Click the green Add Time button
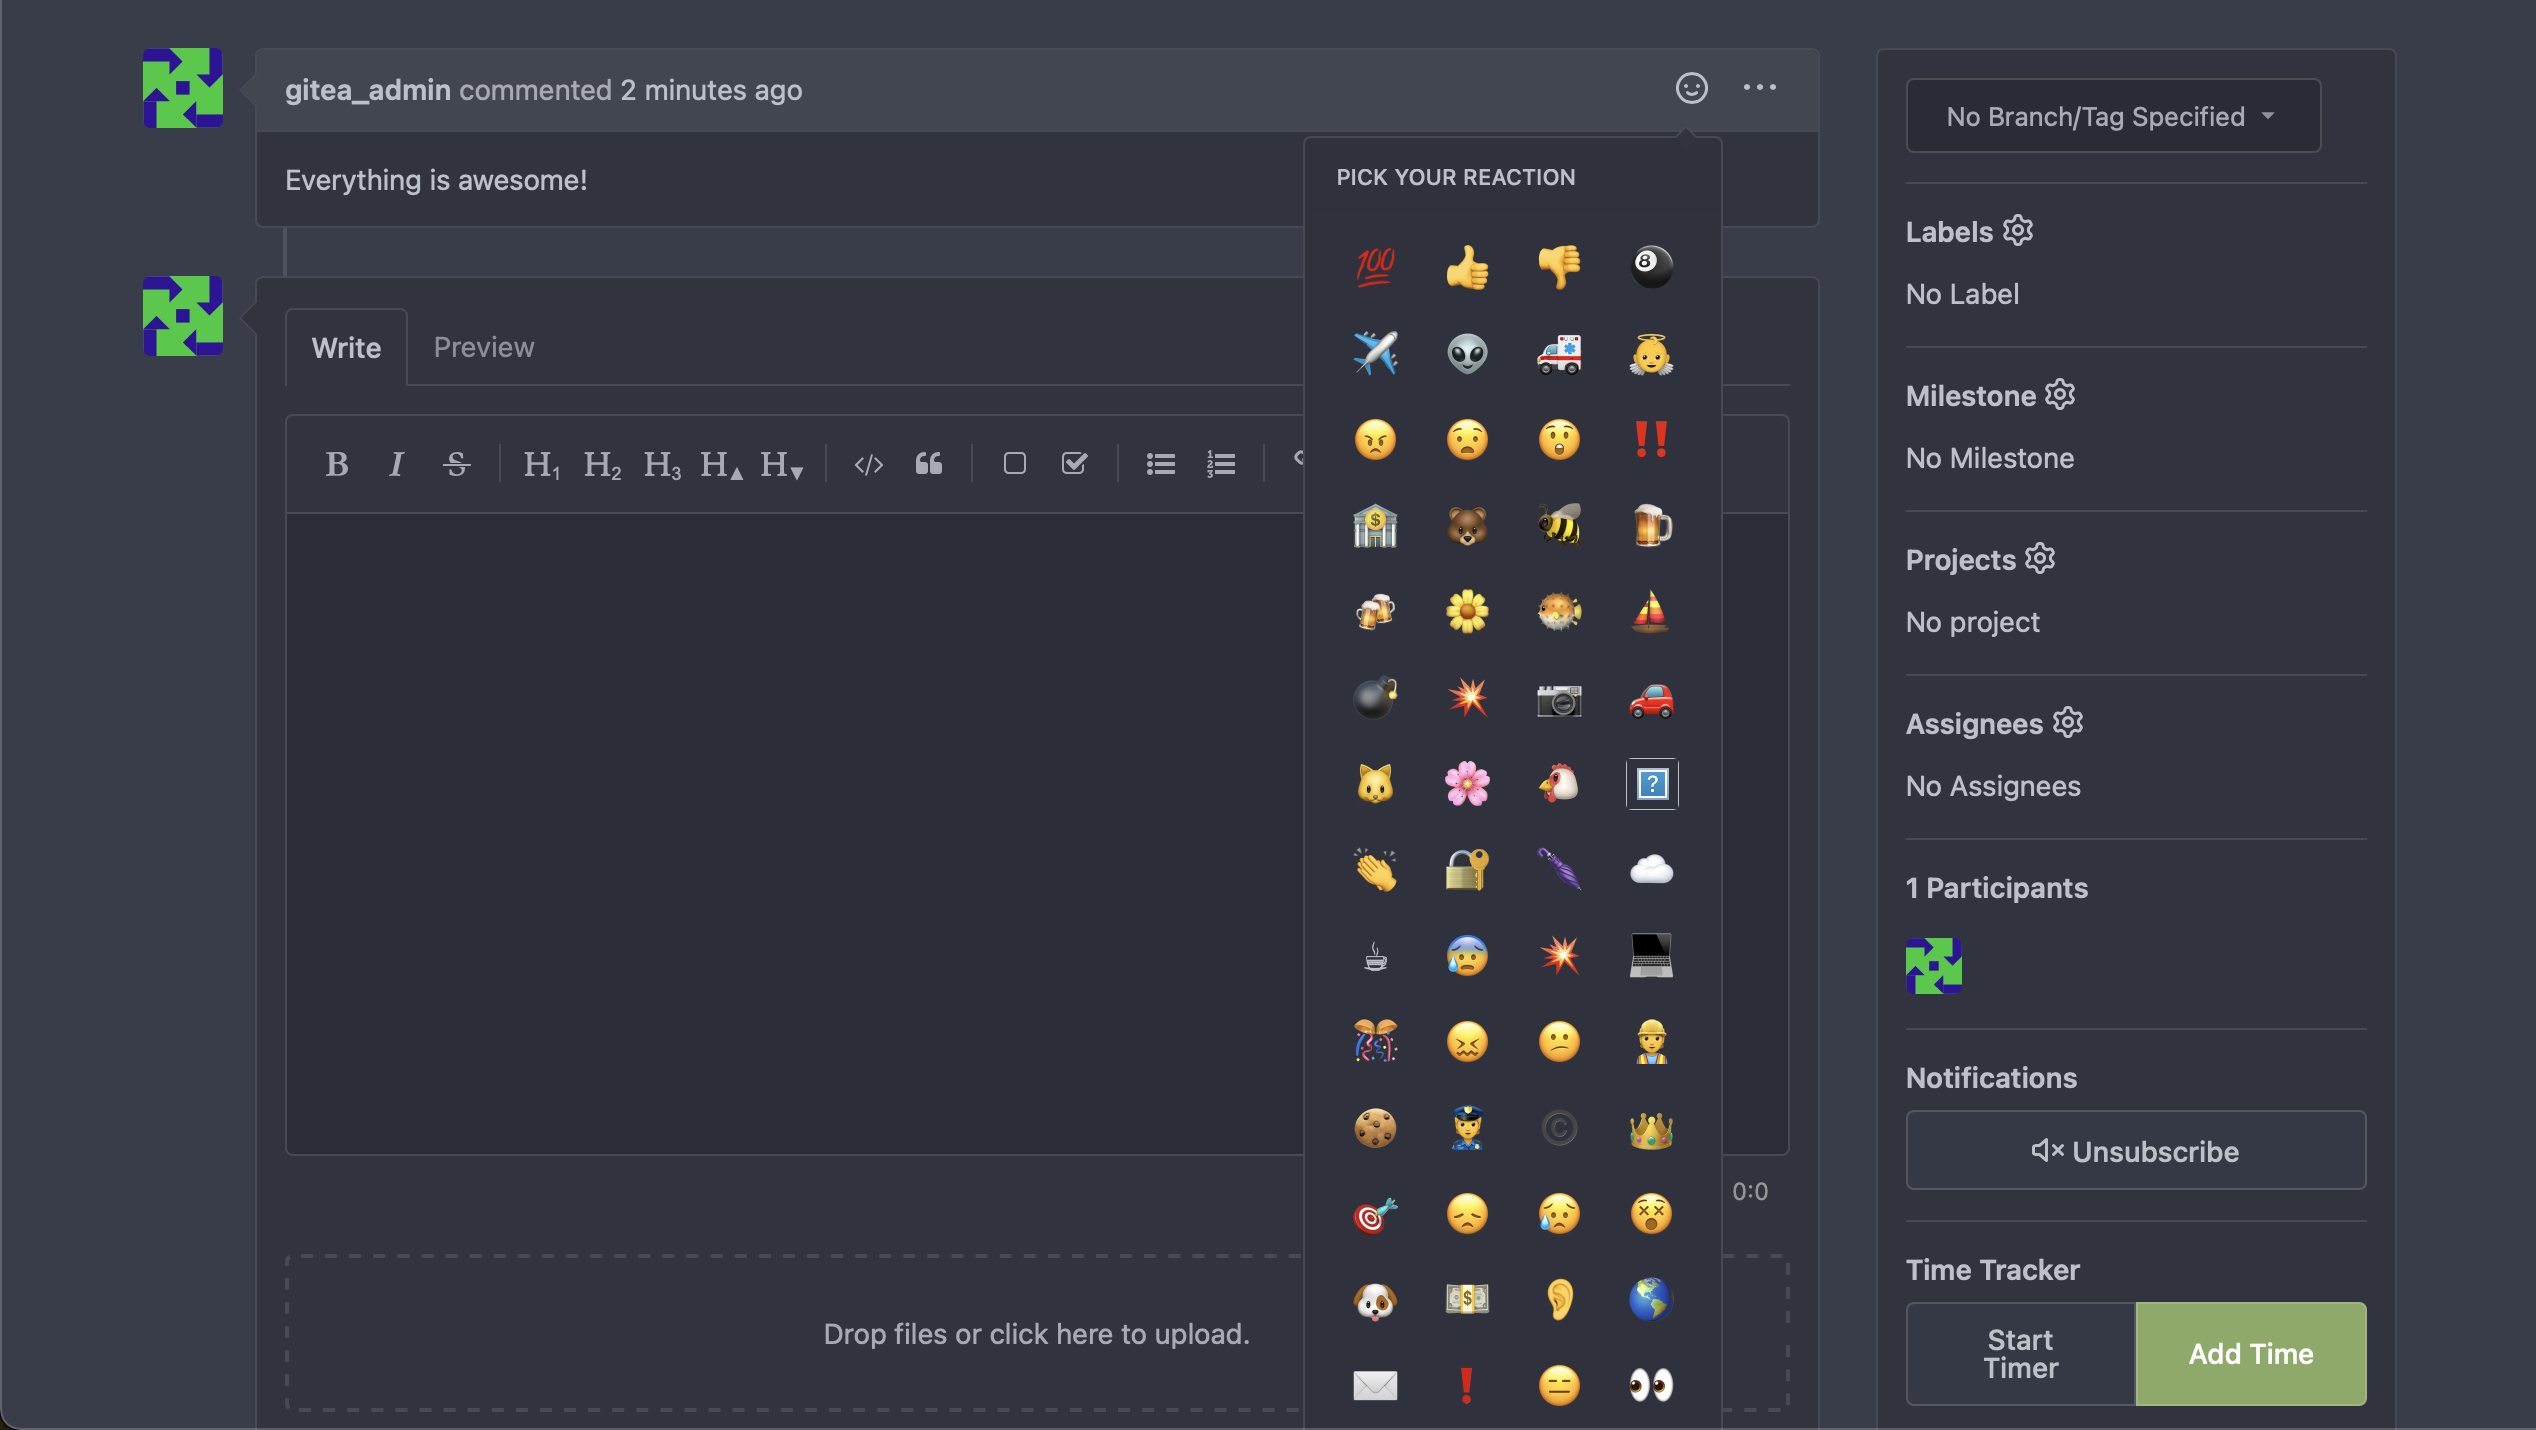The height and width of the screenshot is (1430, 2536). click(x=2250, y=1353)
